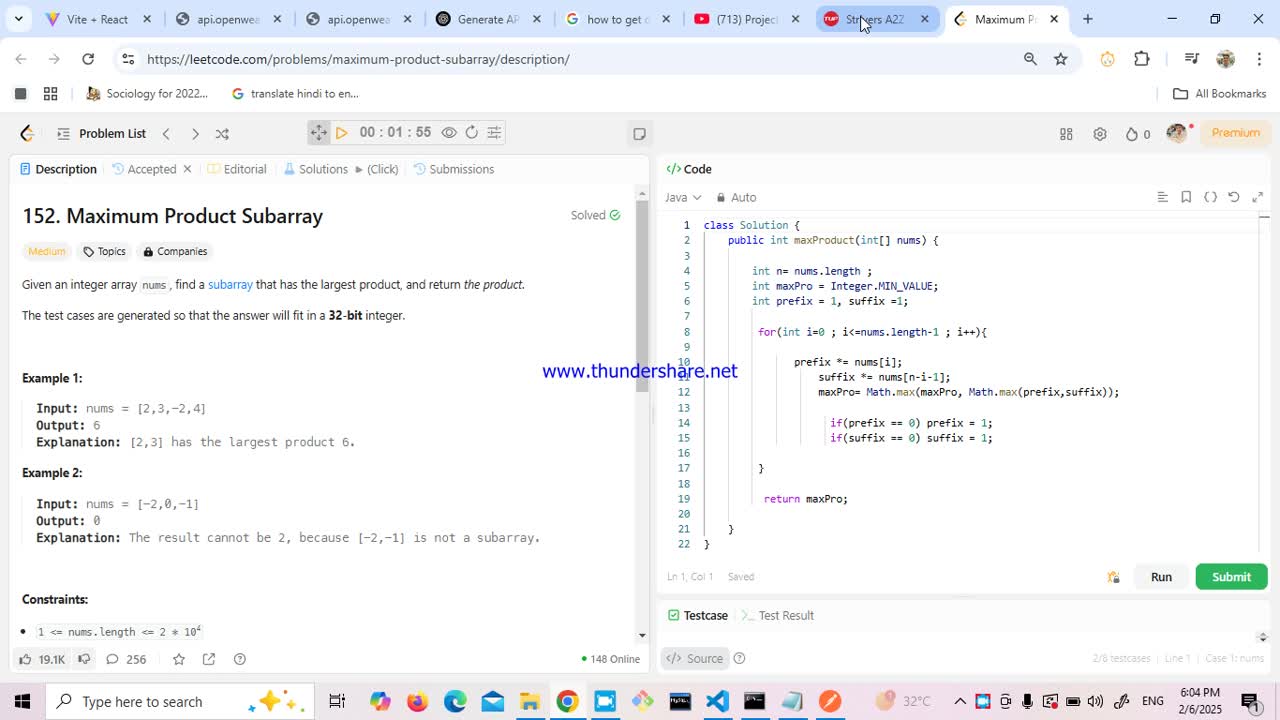Viewport: 1280px width, 720px height.
Task: Open Windows Start menu
Action: [x=22, y=701]
